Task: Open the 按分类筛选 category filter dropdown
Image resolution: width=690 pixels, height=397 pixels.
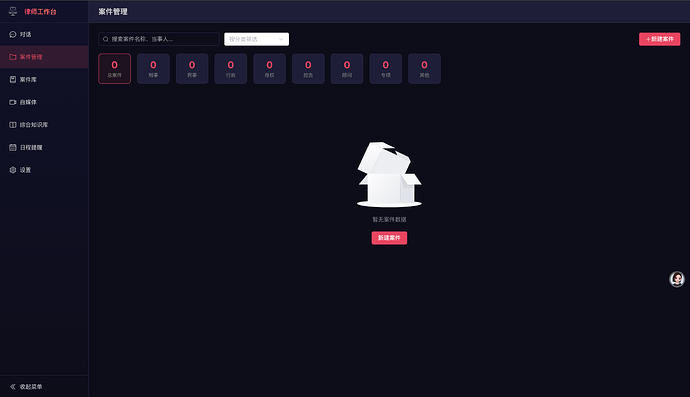Action: coord(257,39)
